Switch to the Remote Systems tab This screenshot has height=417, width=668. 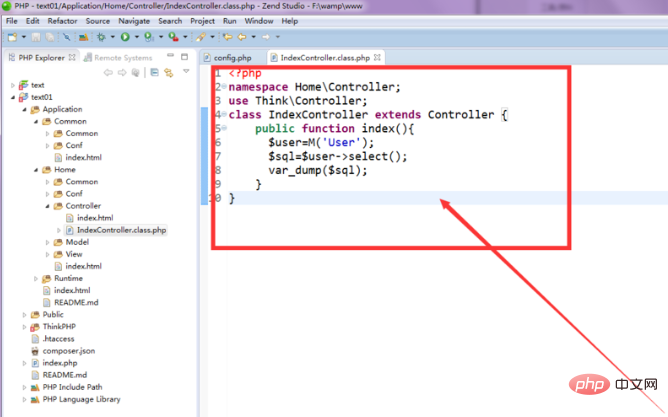pos(121,58)
